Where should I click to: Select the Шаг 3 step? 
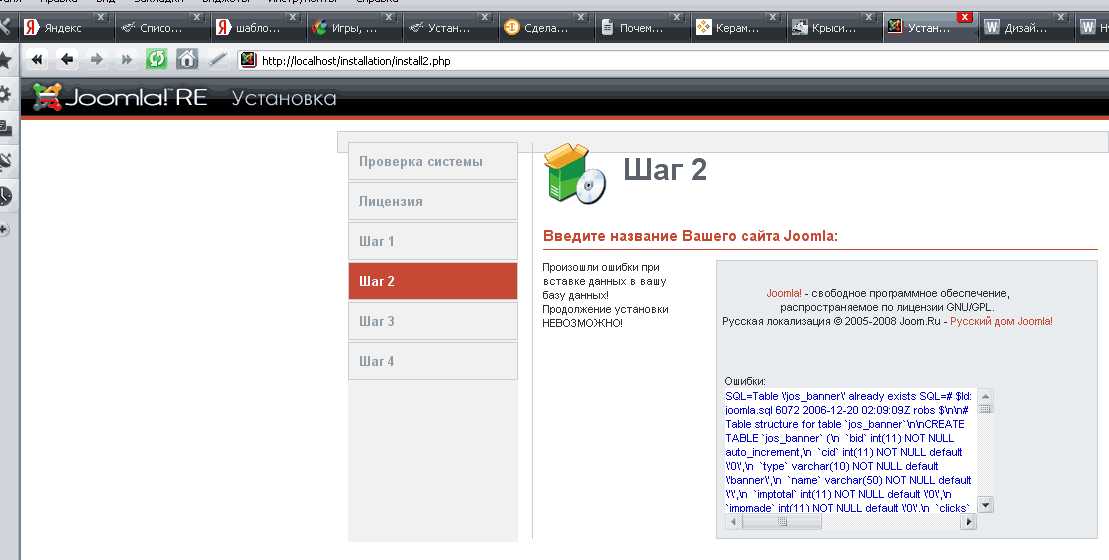point(433,321)
